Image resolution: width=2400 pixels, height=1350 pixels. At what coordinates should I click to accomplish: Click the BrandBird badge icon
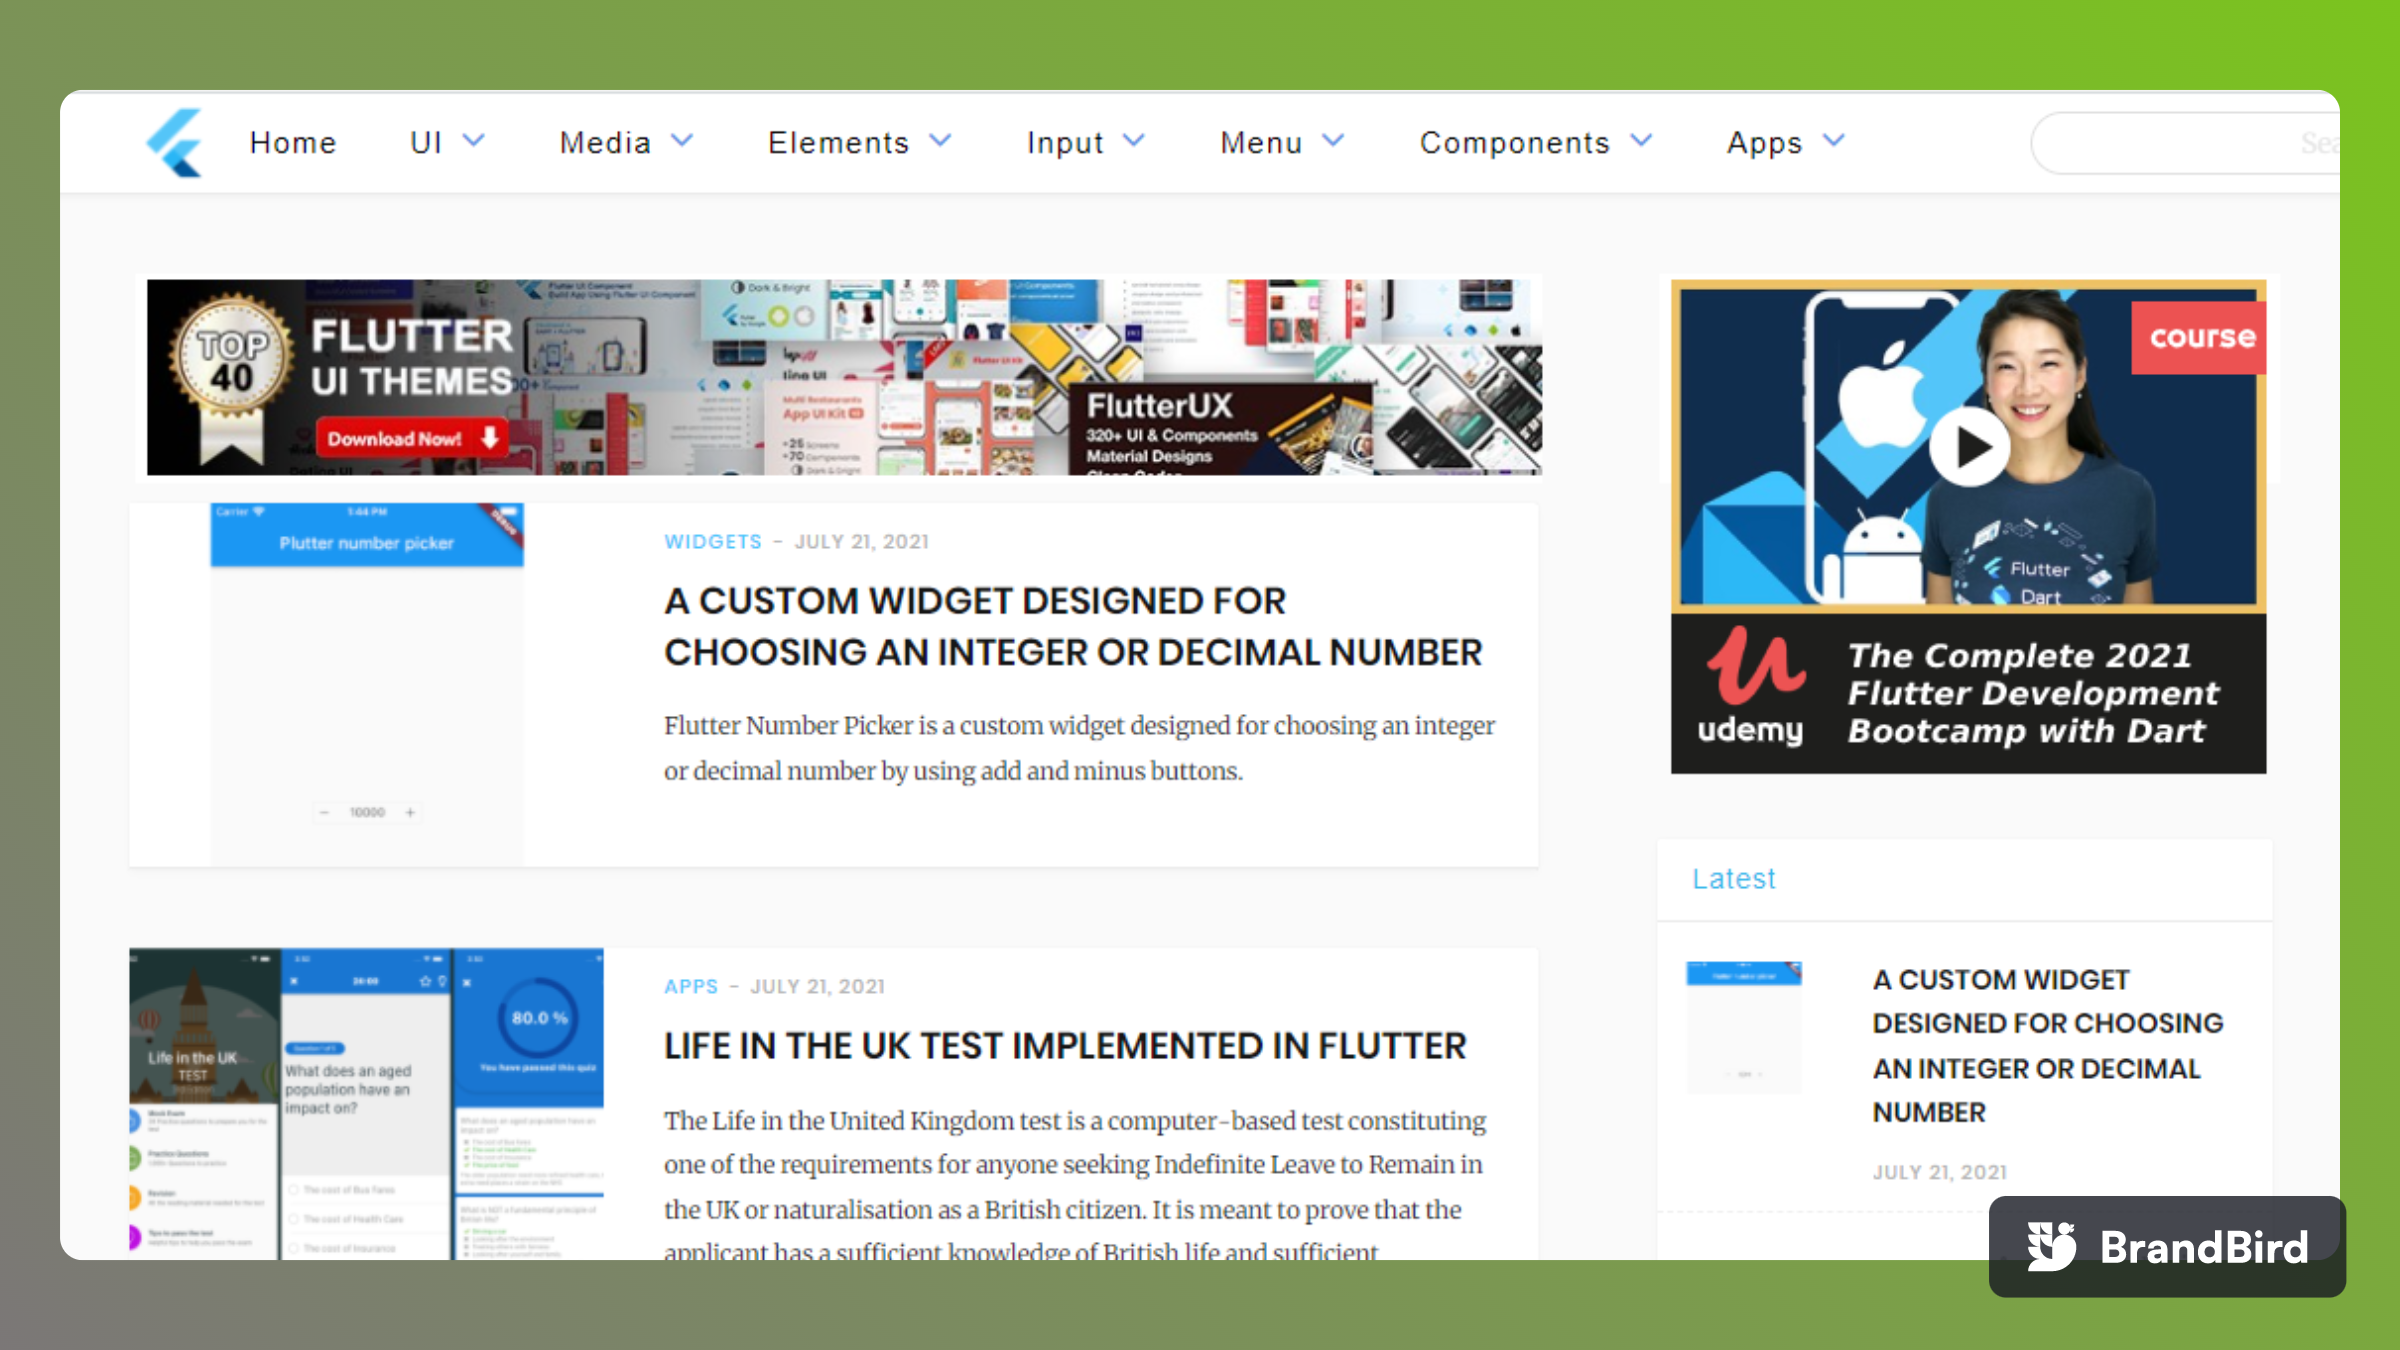(x=2052, y=1246)
